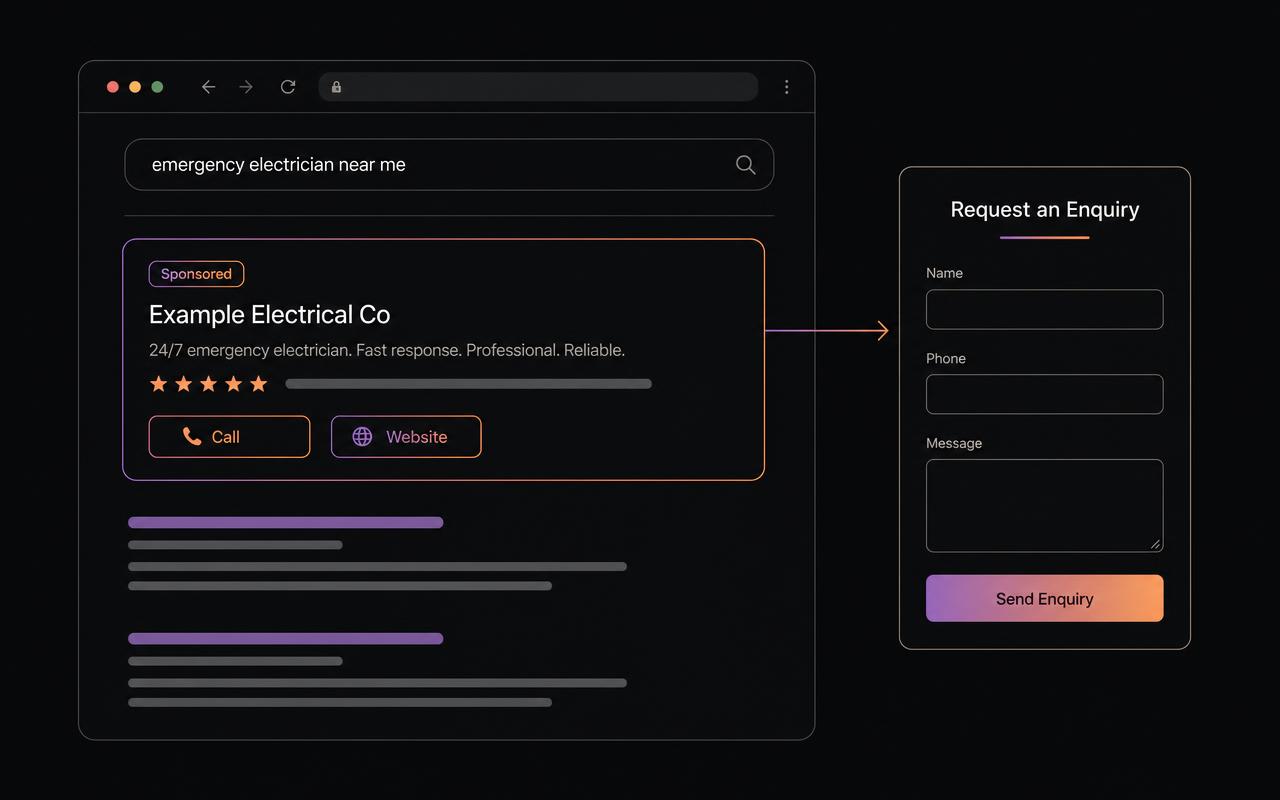The image size is (1280, 800).
Task: Click the globe icon on Website button
Action: (x=363, y=437)
